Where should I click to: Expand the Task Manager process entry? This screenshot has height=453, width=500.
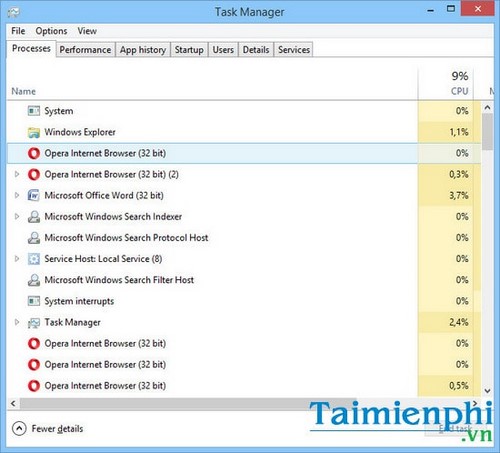[17, 322]
